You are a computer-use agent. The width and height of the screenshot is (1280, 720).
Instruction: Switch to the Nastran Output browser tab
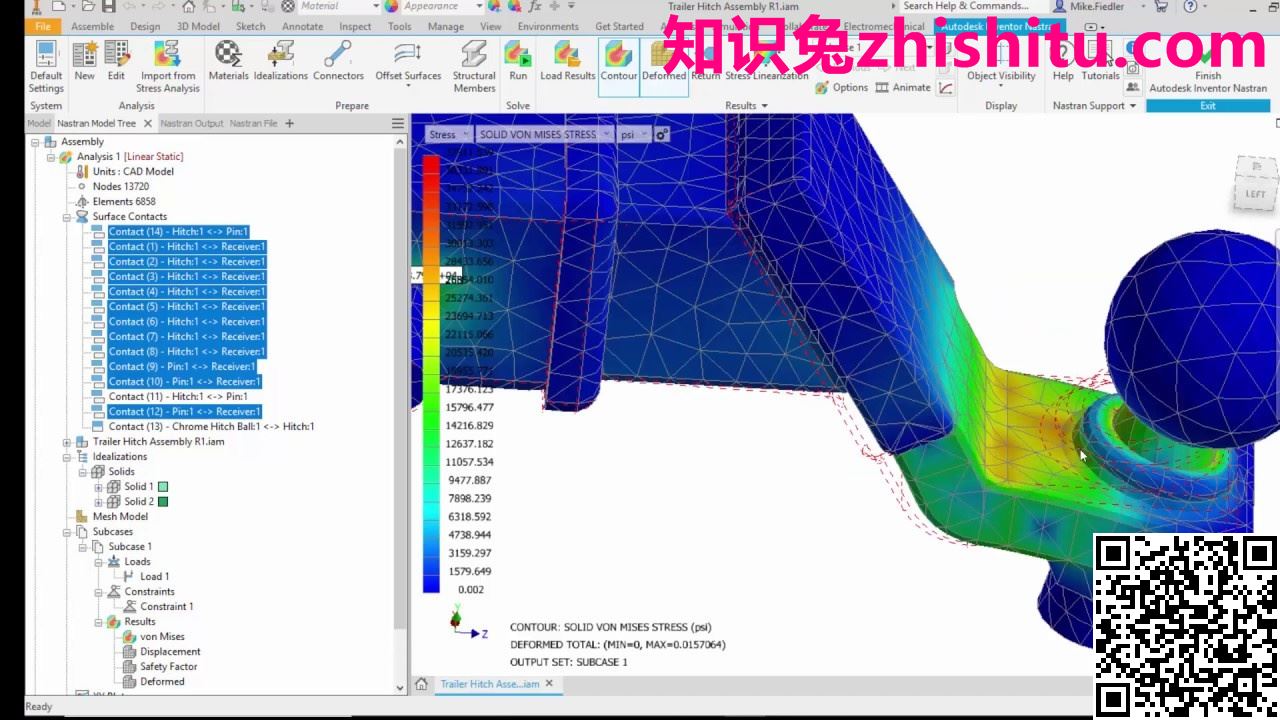pos(192,123)
